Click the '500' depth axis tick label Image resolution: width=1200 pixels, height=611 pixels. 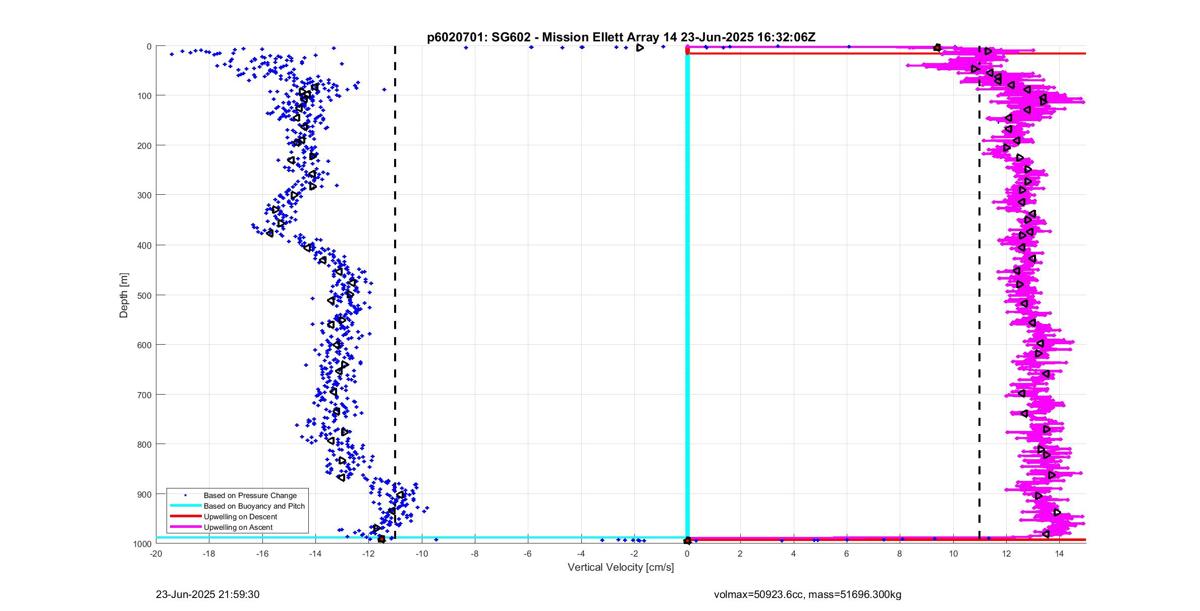pyautogui.click(x=144, y=295)
